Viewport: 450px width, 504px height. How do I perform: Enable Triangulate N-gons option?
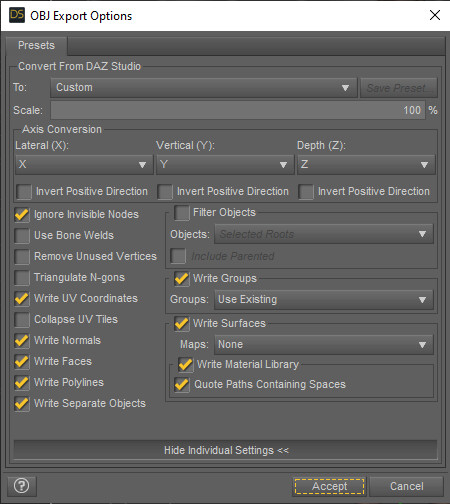pyautogui.click(x=22, y=277)
